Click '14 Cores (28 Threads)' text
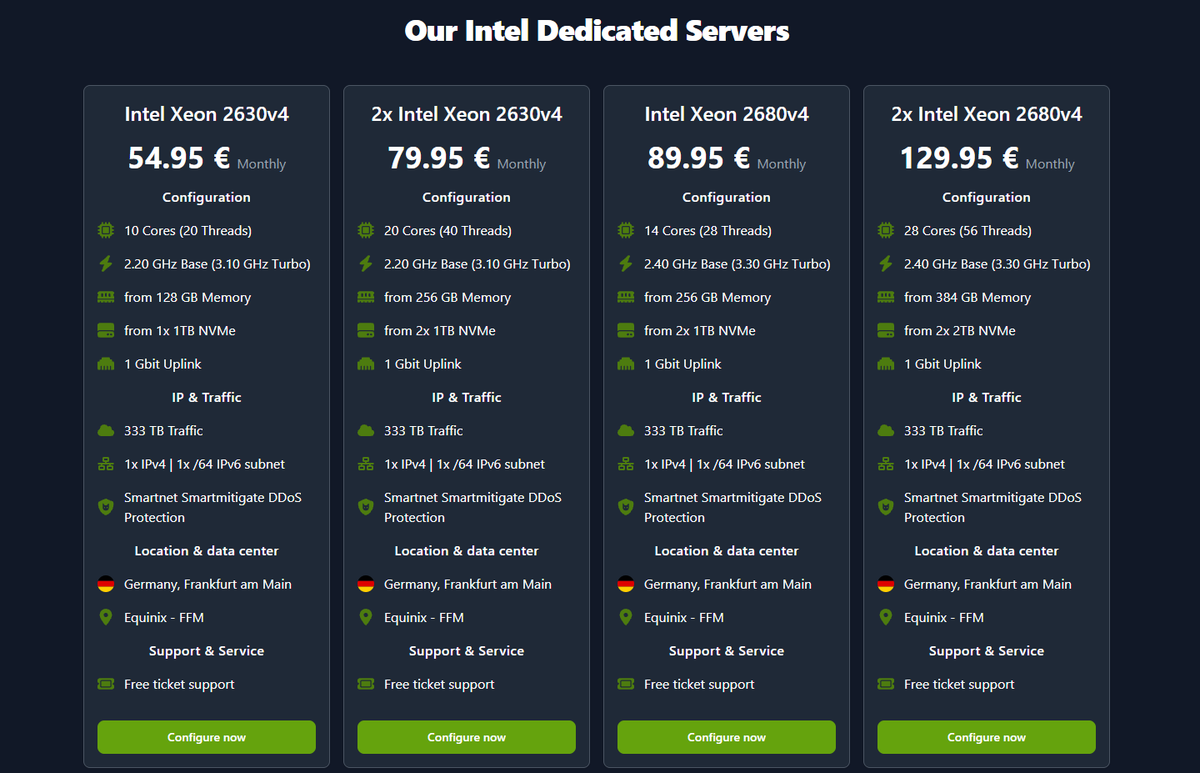This screenshot has height=773, width=1200. point(708,231)
